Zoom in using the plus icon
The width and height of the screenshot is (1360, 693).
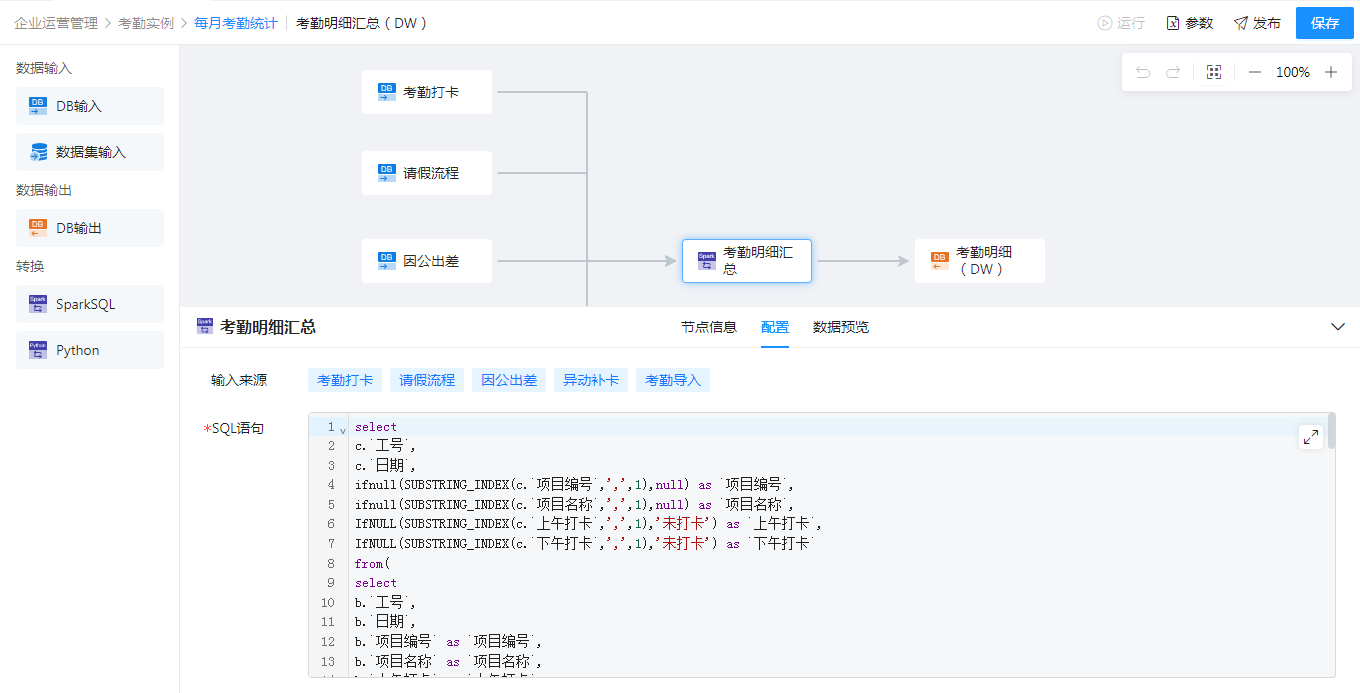click(x=1331, y=72)
